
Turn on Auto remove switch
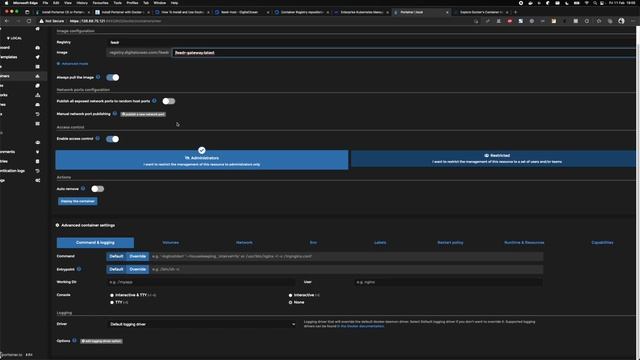[x=98, y=189]
